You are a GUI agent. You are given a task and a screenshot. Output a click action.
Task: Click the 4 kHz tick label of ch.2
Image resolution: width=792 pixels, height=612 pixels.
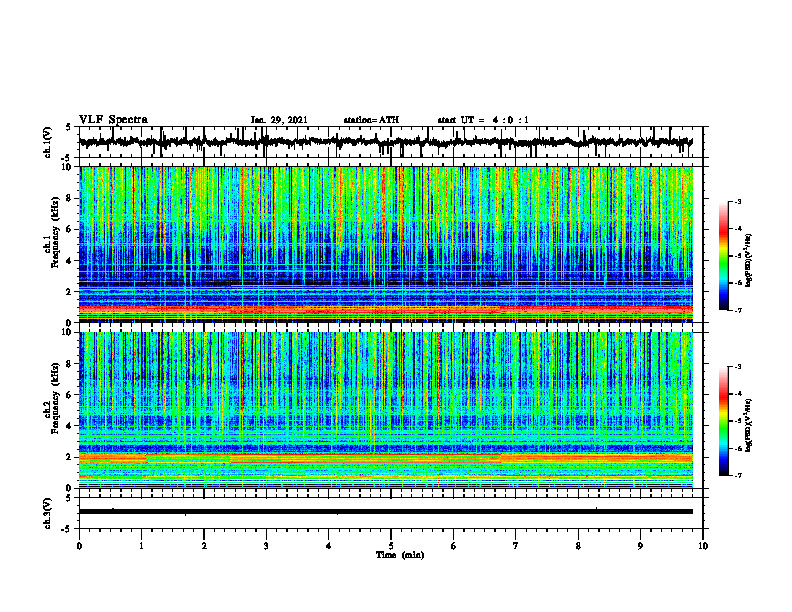71,426
